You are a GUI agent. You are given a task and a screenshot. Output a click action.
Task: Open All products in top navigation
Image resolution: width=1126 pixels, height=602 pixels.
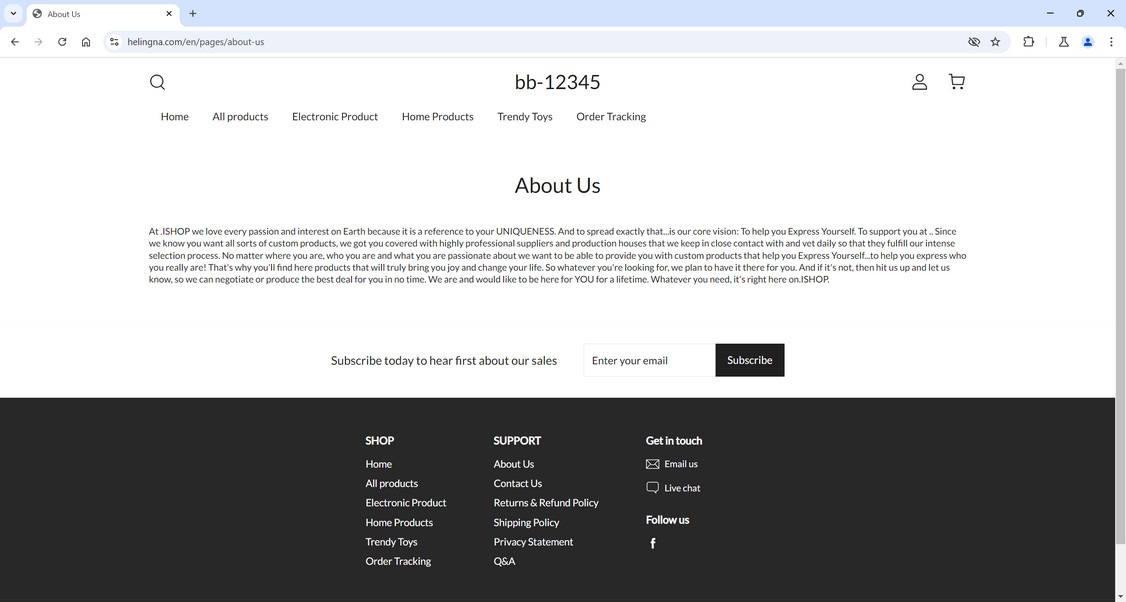point(240,116)
